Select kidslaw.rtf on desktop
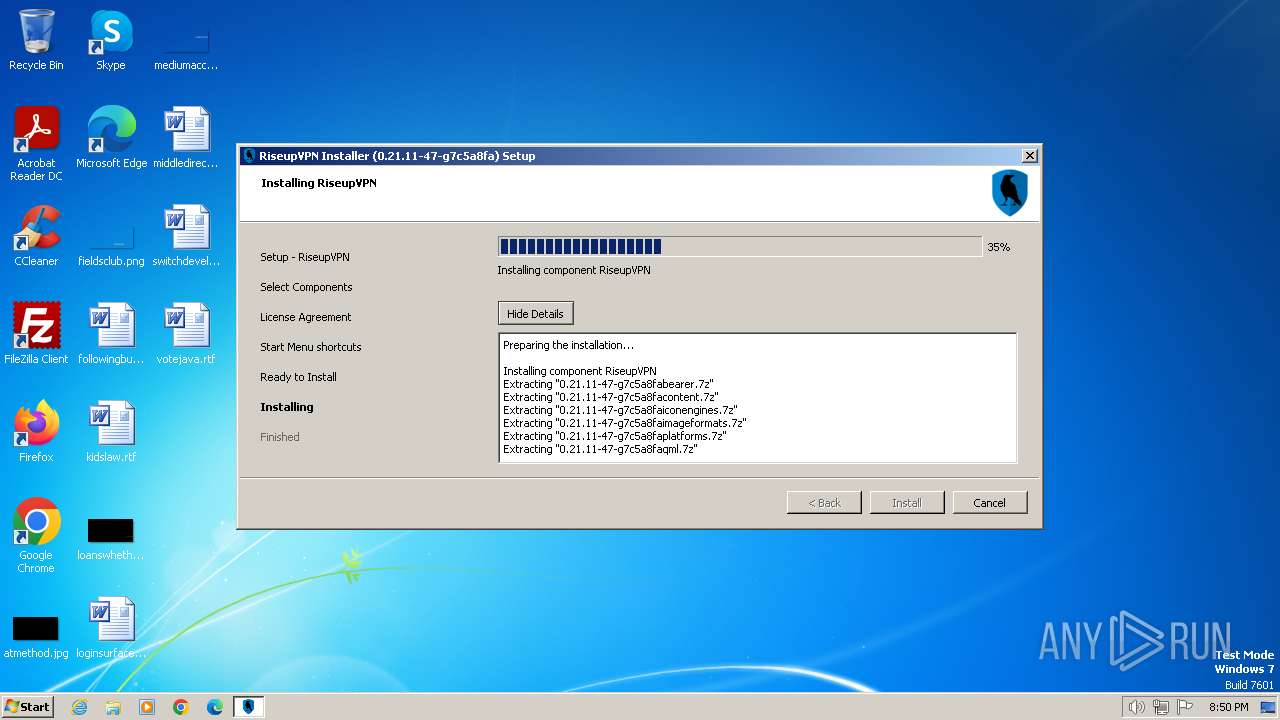The width and height of the screenshot is (1280, 720). 111,432
